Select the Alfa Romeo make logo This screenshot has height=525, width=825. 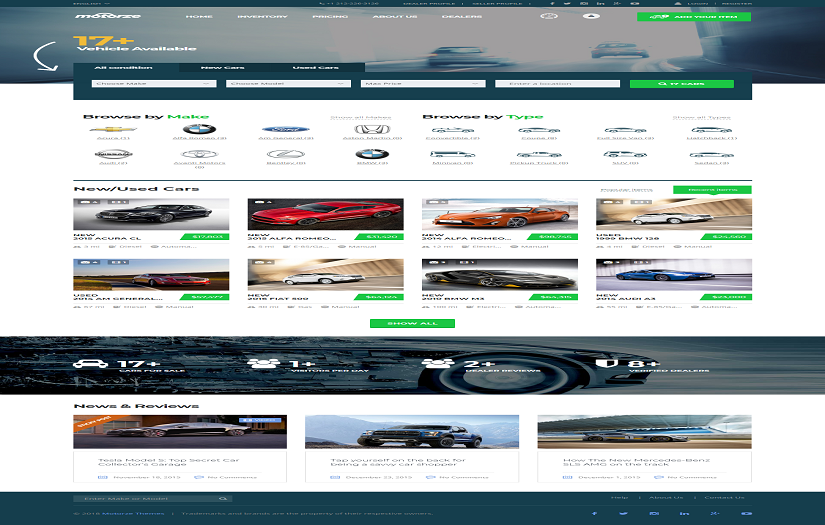pos(199,129)
